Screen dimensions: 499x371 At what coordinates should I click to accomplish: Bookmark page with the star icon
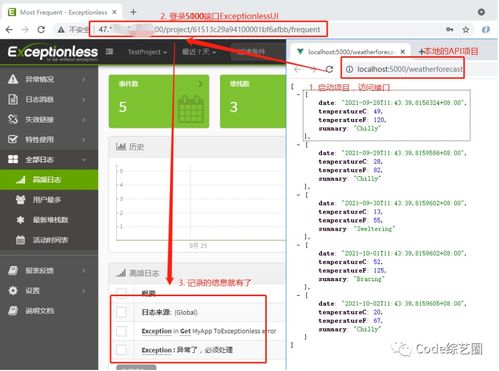pos(466,30)
